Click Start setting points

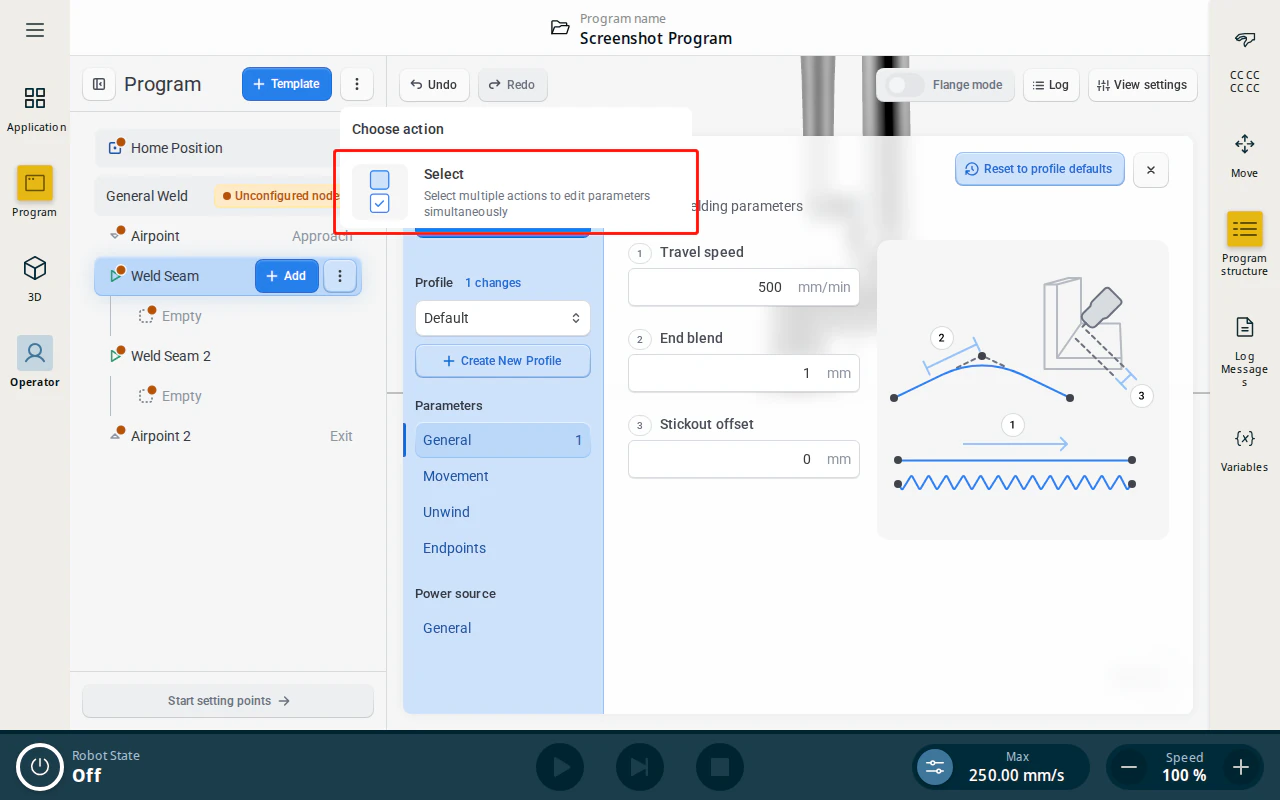coord(228,701)
